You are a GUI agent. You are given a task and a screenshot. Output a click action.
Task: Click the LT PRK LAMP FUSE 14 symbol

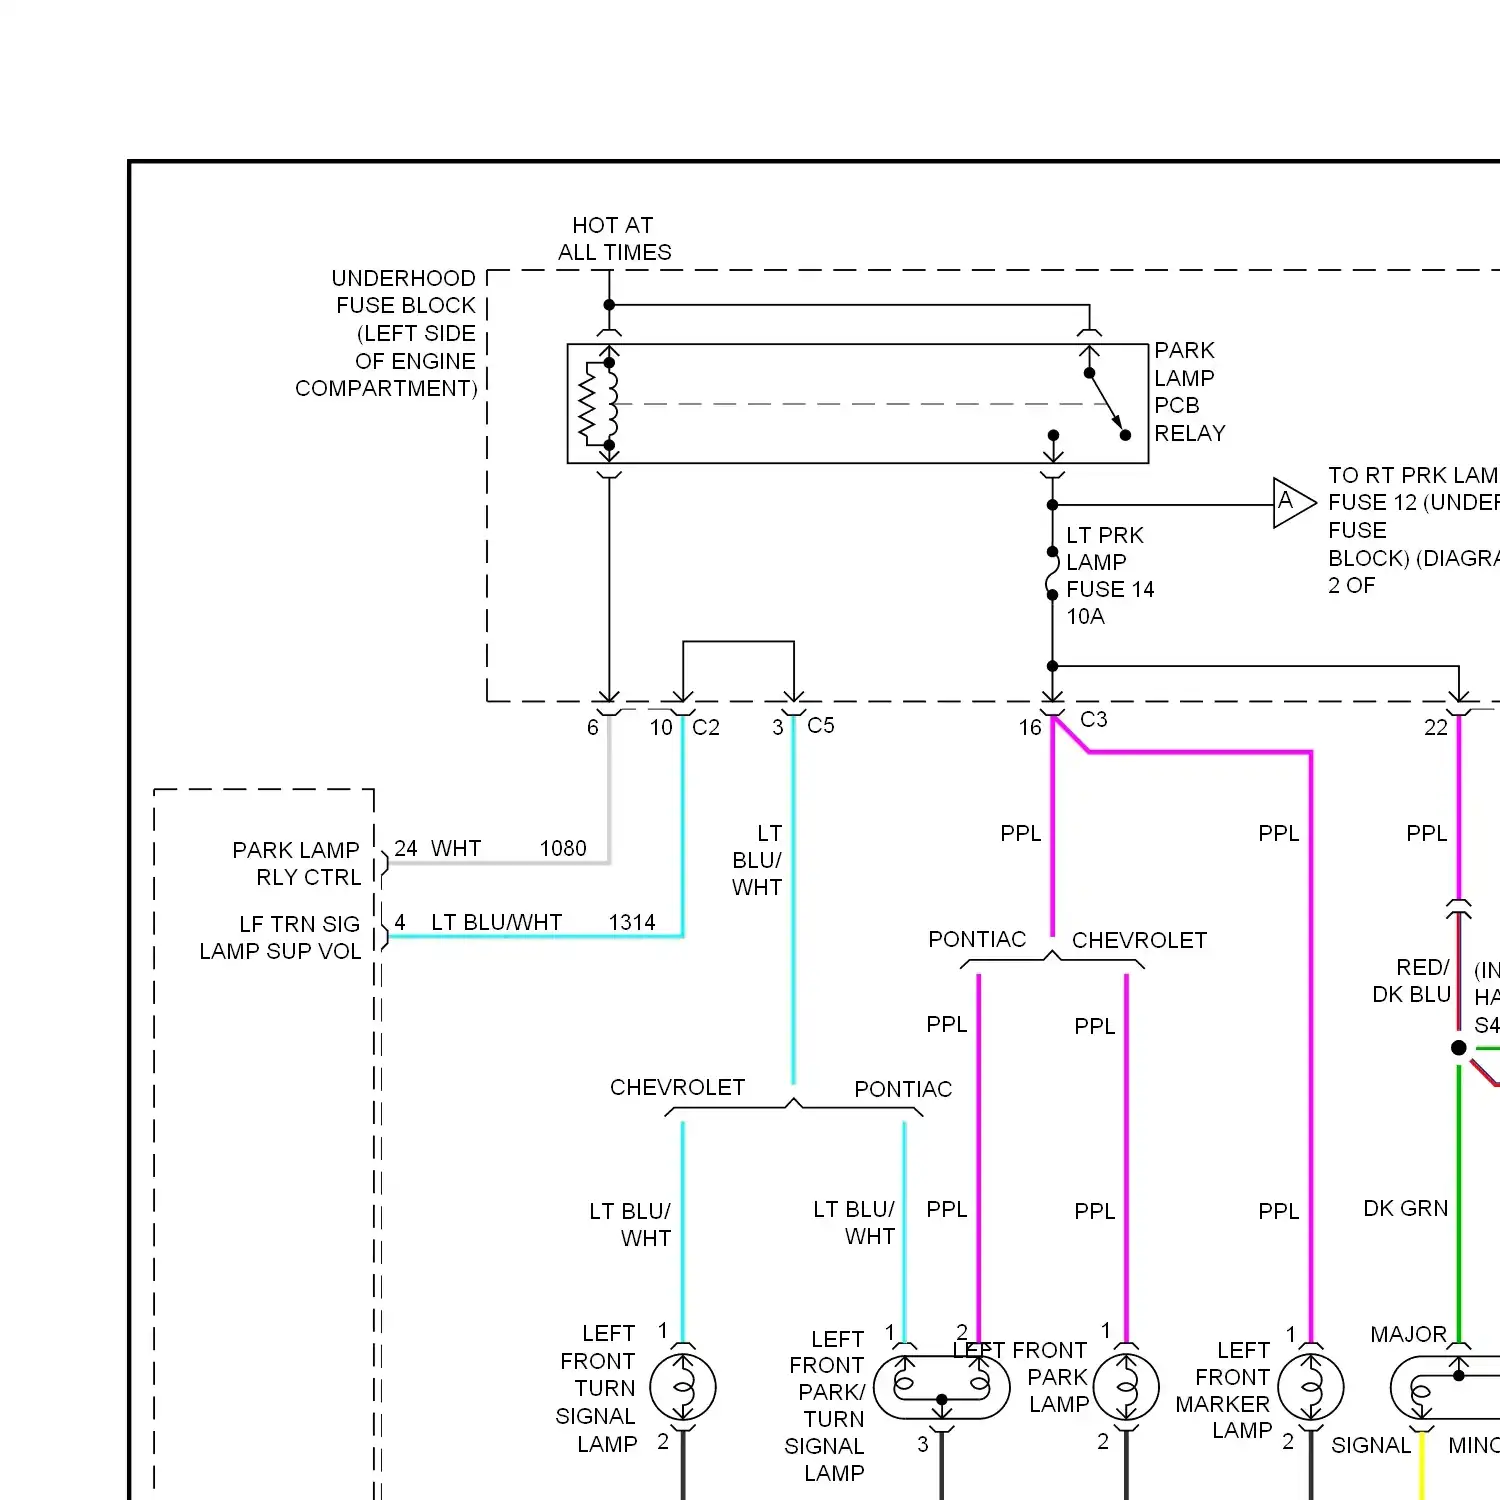point(1052,573)
